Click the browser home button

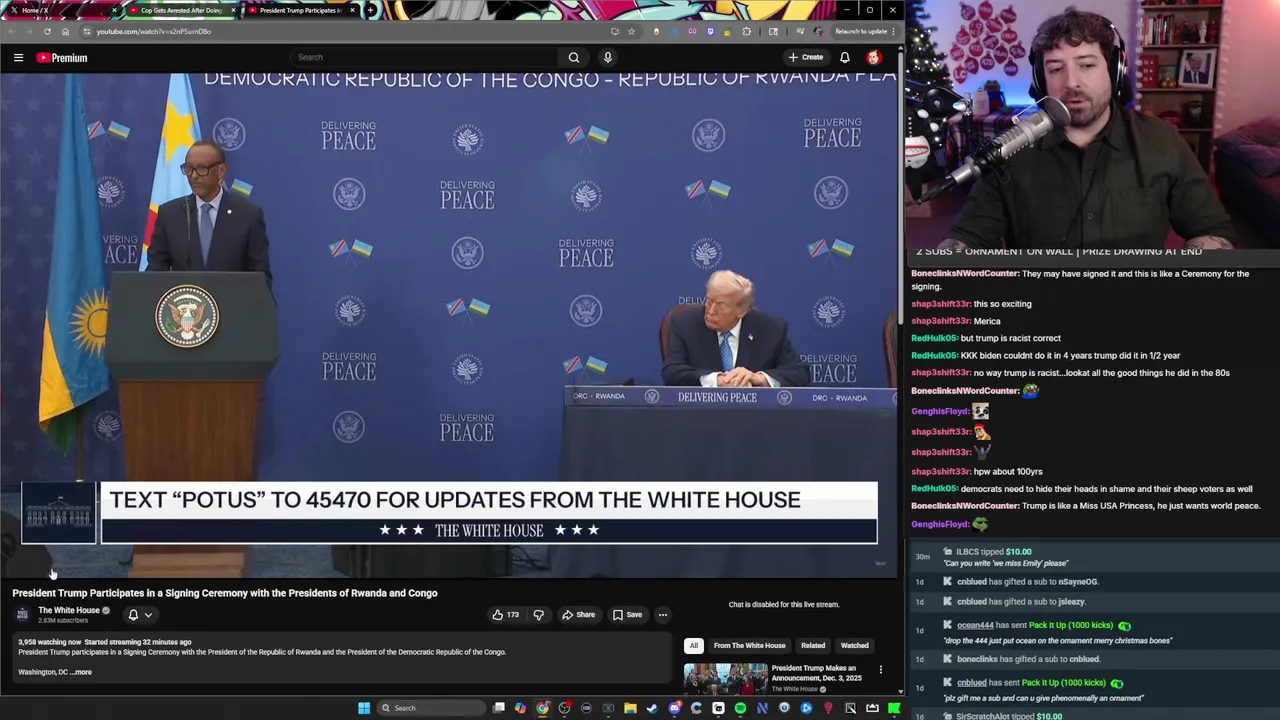[65, 31]
